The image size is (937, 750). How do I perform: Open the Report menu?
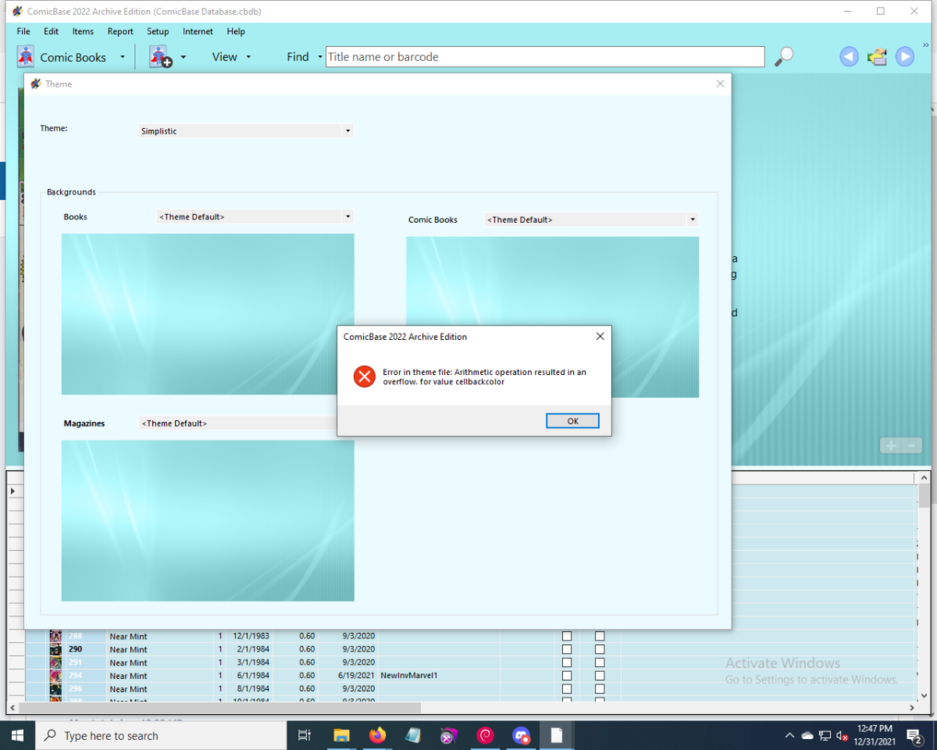point(120,31)
